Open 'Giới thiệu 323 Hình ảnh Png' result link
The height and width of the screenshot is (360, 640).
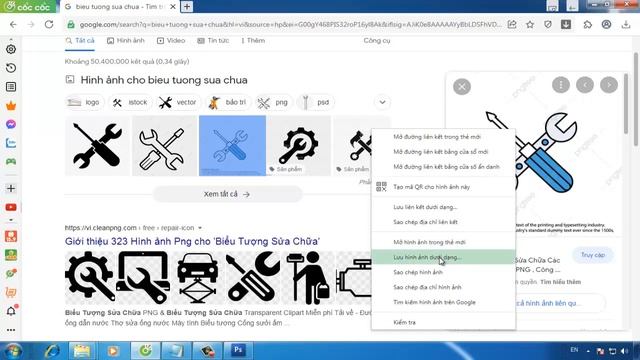[192, 241]
